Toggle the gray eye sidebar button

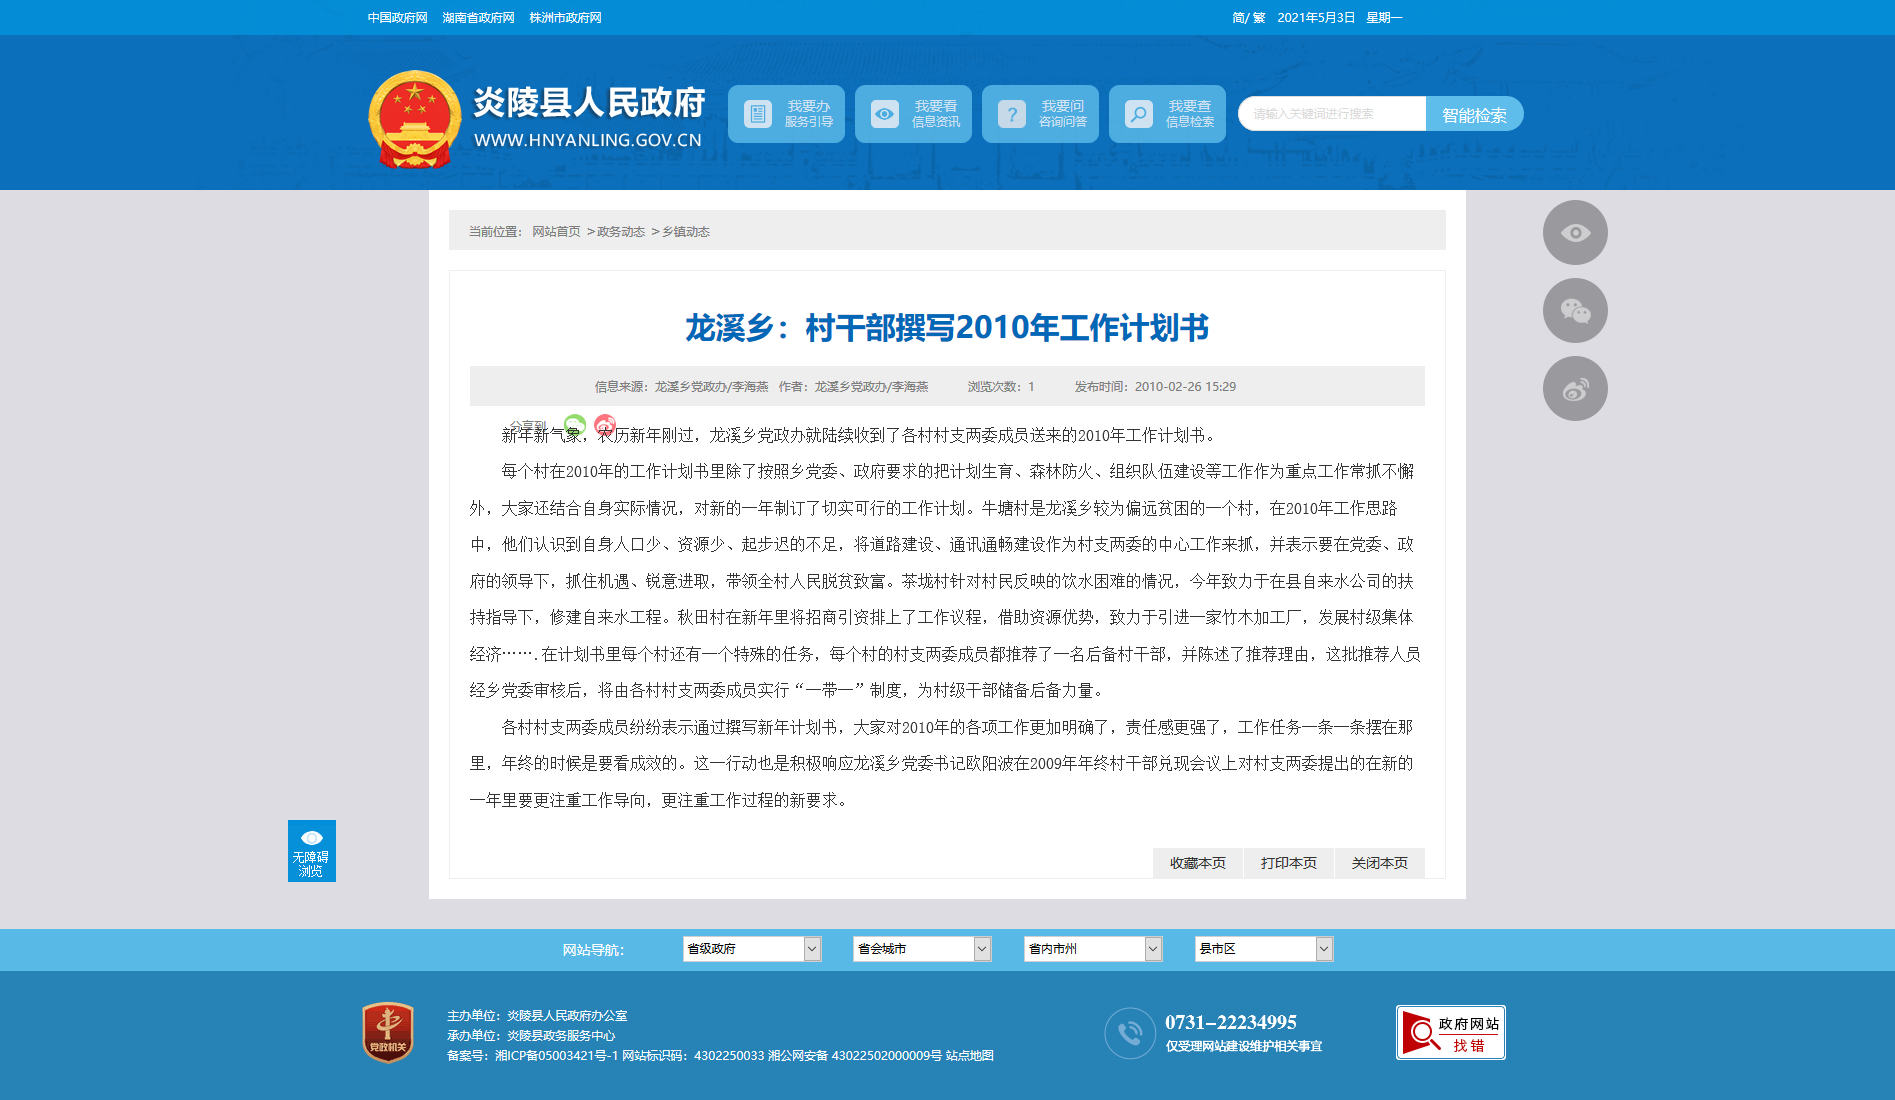1574,233
